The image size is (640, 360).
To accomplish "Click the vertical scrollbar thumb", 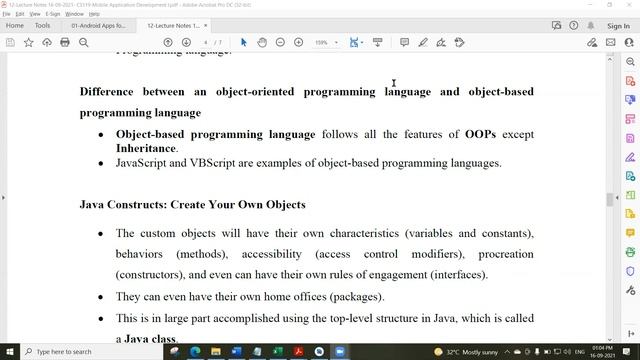I will click(x=610, y=200).
